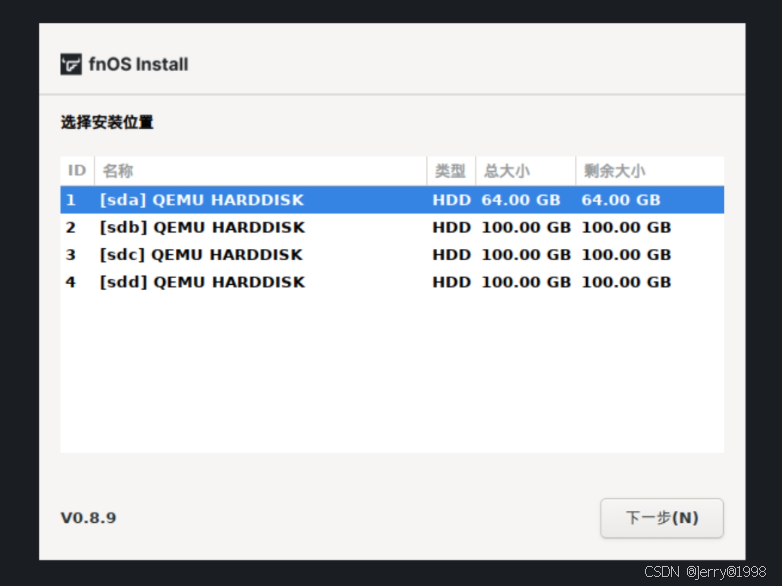Click the 类型 column header
Viewport: 782px width, 586px height.
tap(451, 171)
